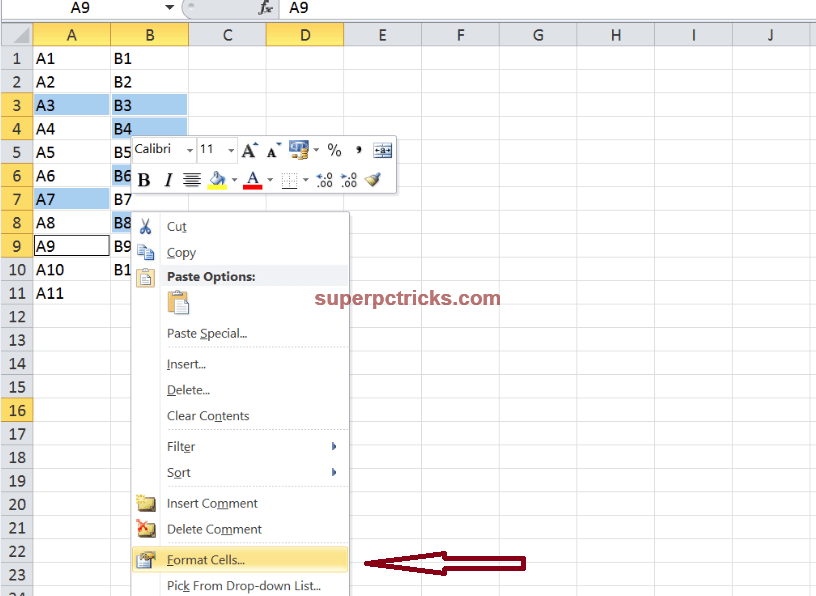Choose Copy from the context menu
816x596 pixels.
click(240, 252)
